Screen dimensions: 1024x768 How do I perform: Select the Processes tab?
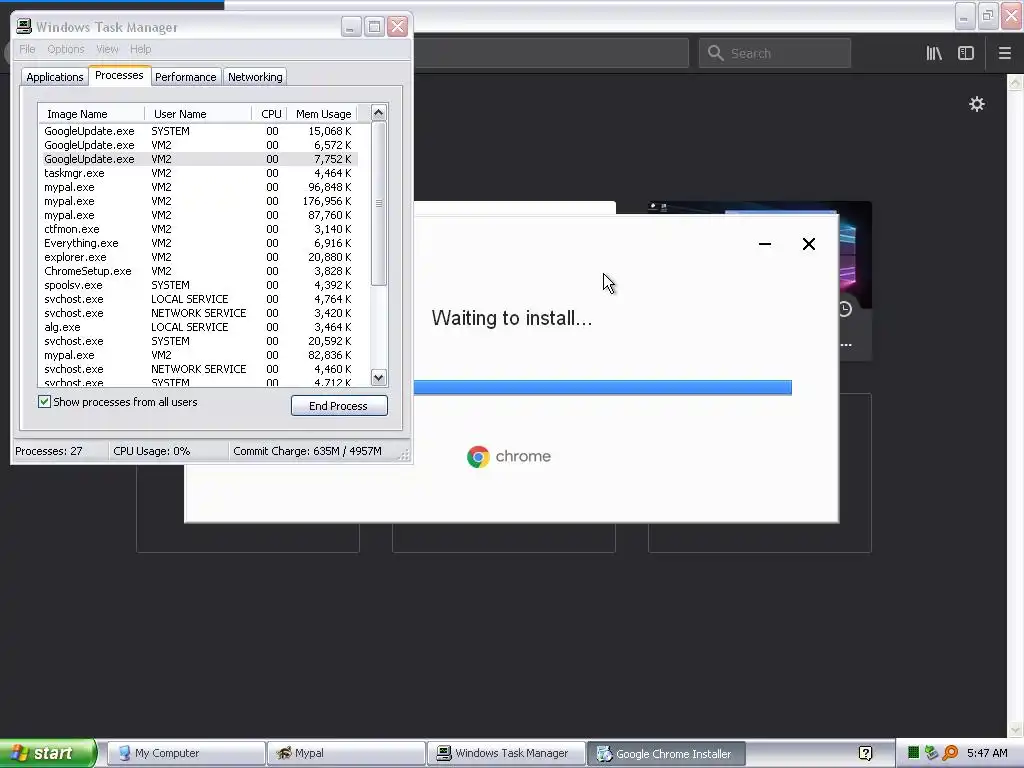coord(119,75)
